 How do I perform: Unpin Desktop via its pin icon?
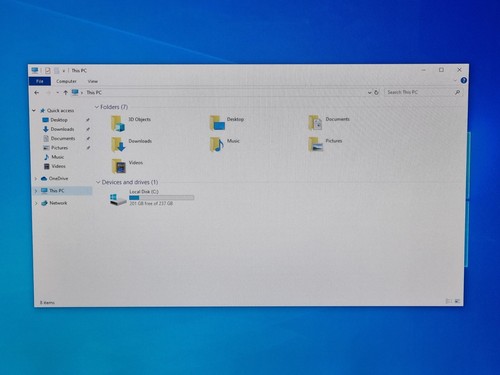[88, 120]
